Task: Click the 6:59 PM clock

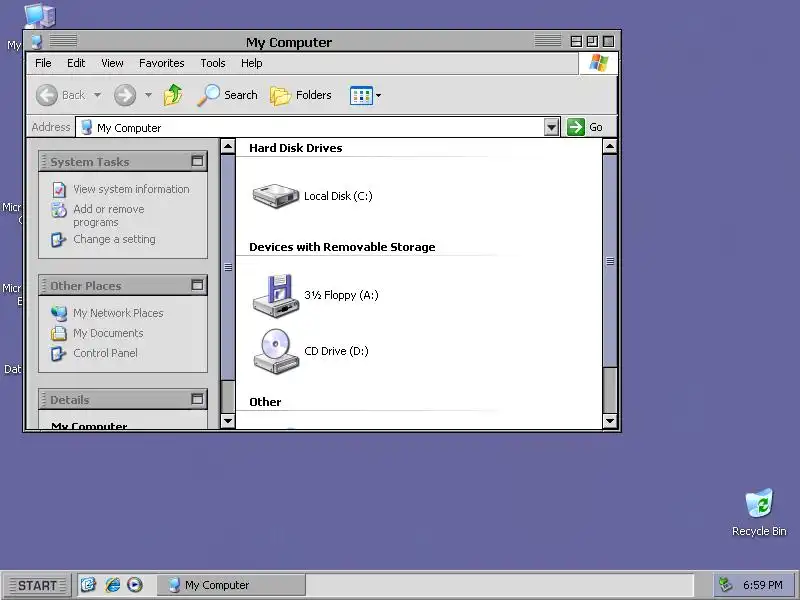Action: point(762,585)
